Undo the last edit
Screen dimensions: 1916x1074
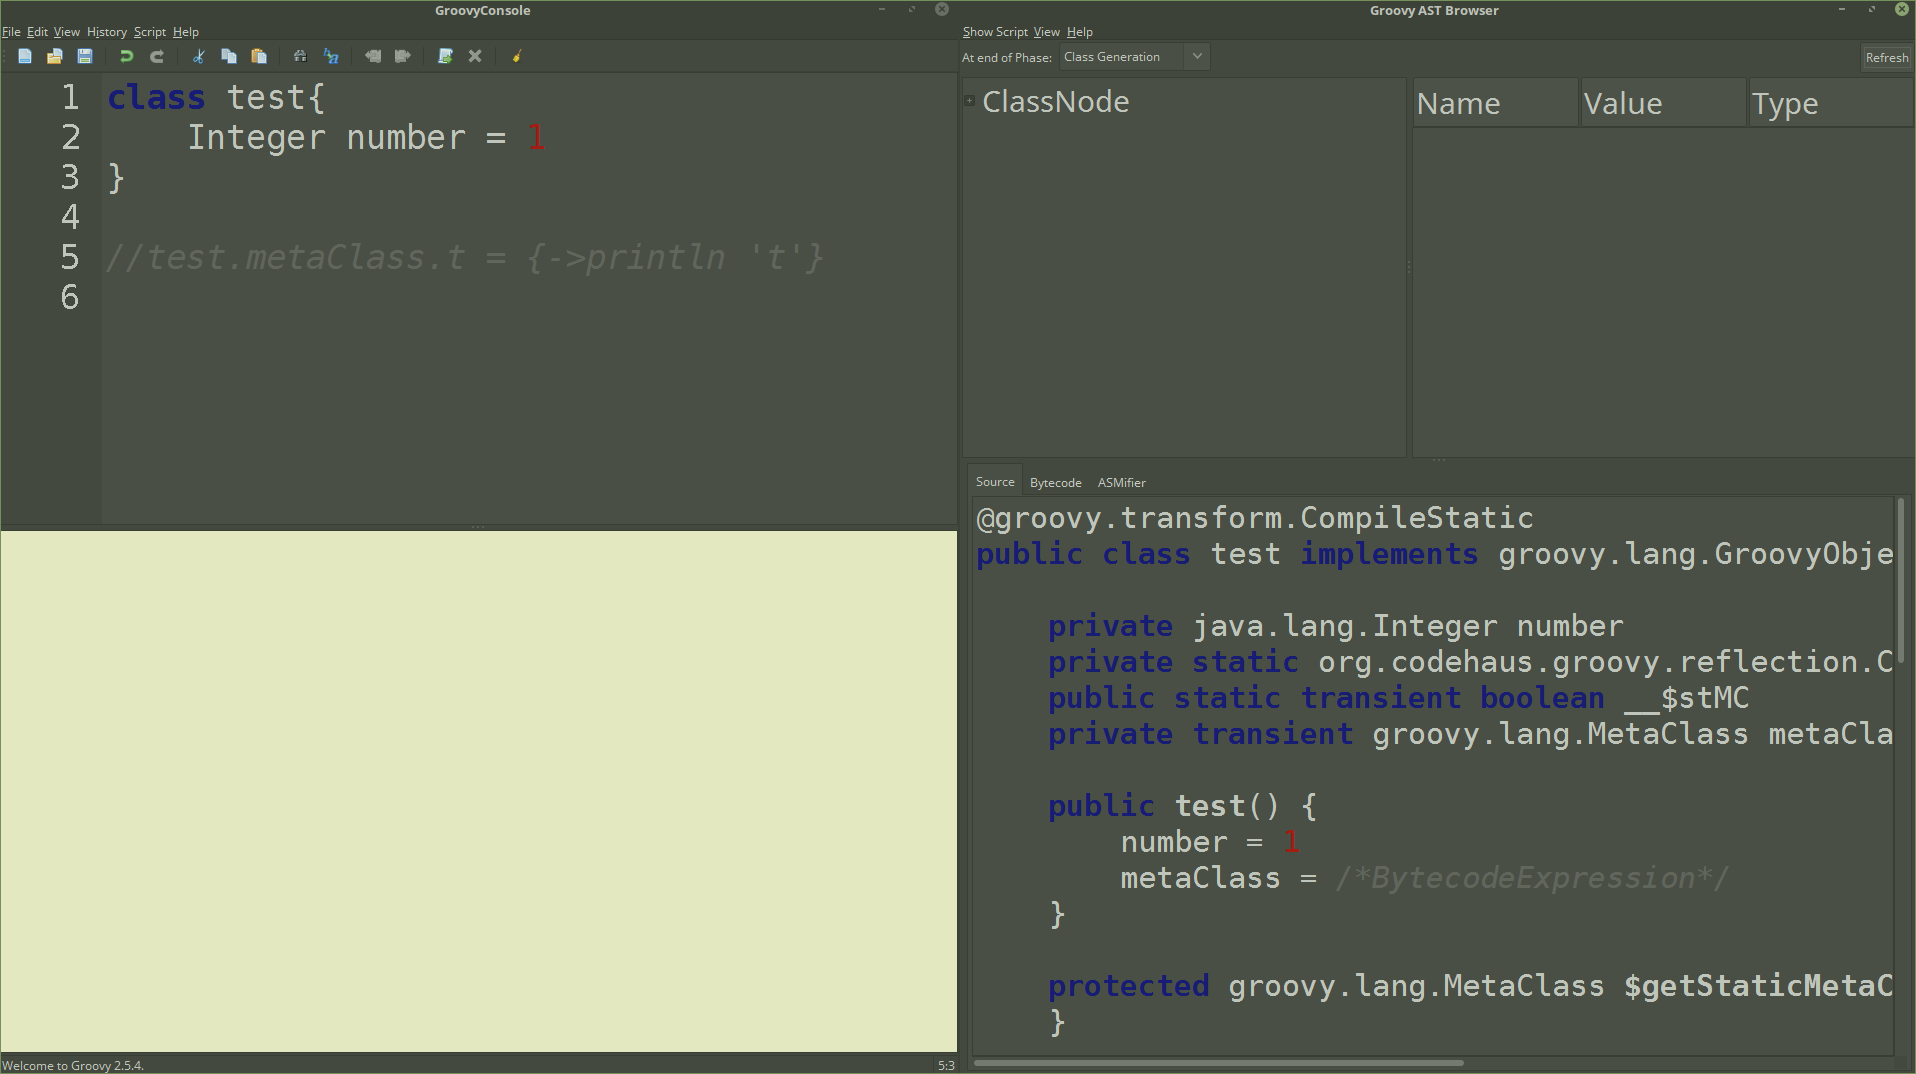tap(126, 57)
